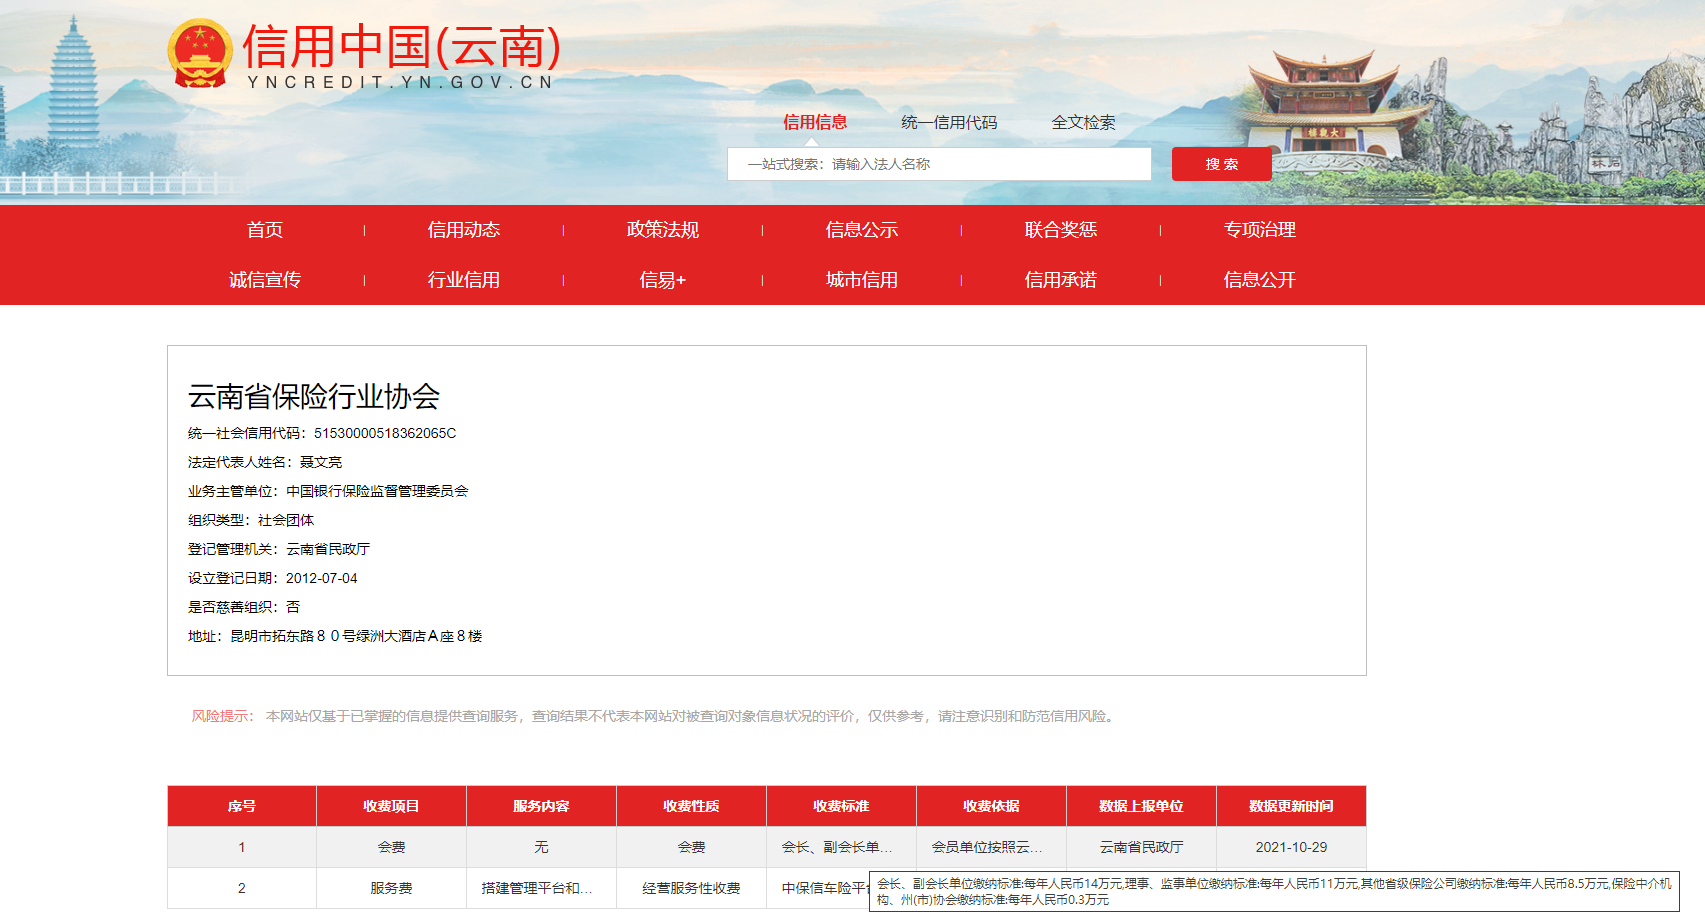This screenshot has width=1705, height=918.
Task: Click the legal representative 聂文亮 text
Action: click(x=321, y=462)
